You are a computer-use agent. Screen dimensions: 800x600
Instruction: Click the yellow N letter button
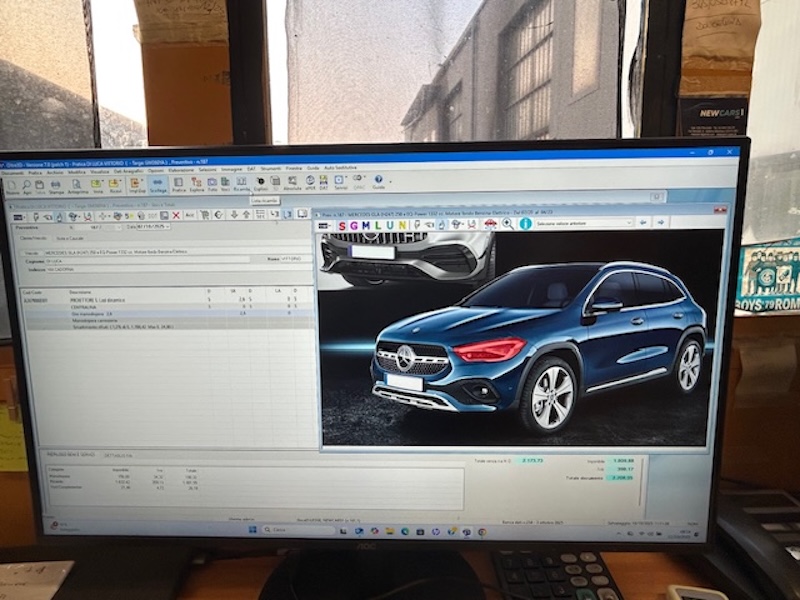[x=402, y=225]
